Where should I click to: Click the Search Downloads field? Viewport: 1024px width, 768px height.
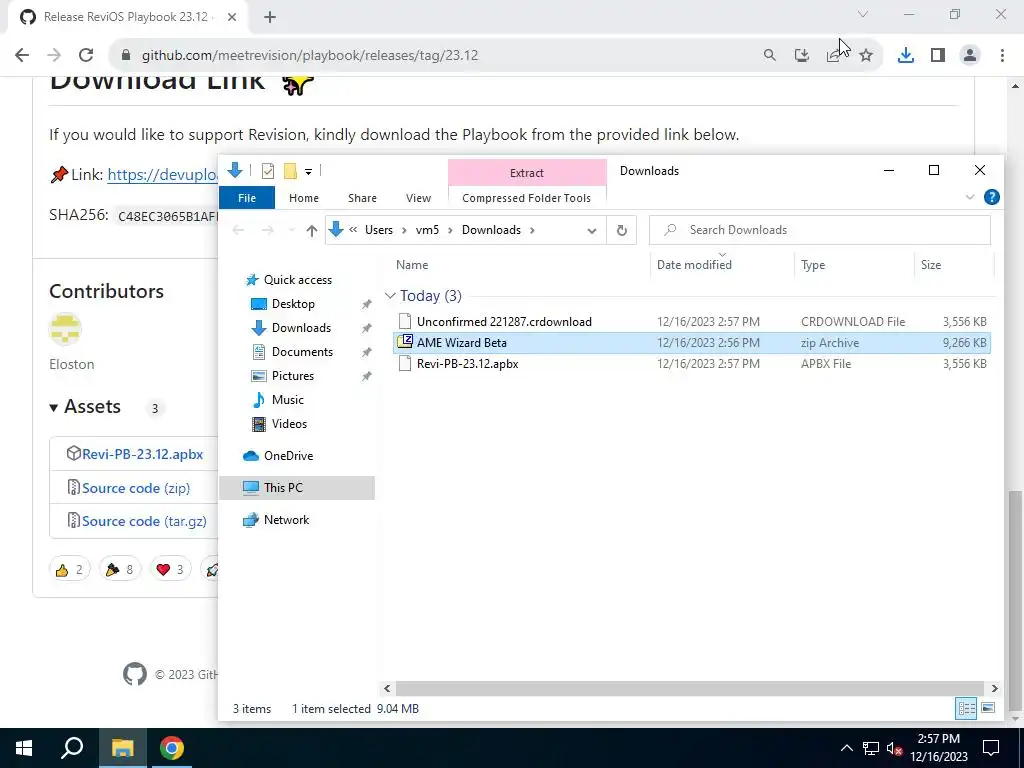pos(820,230)
